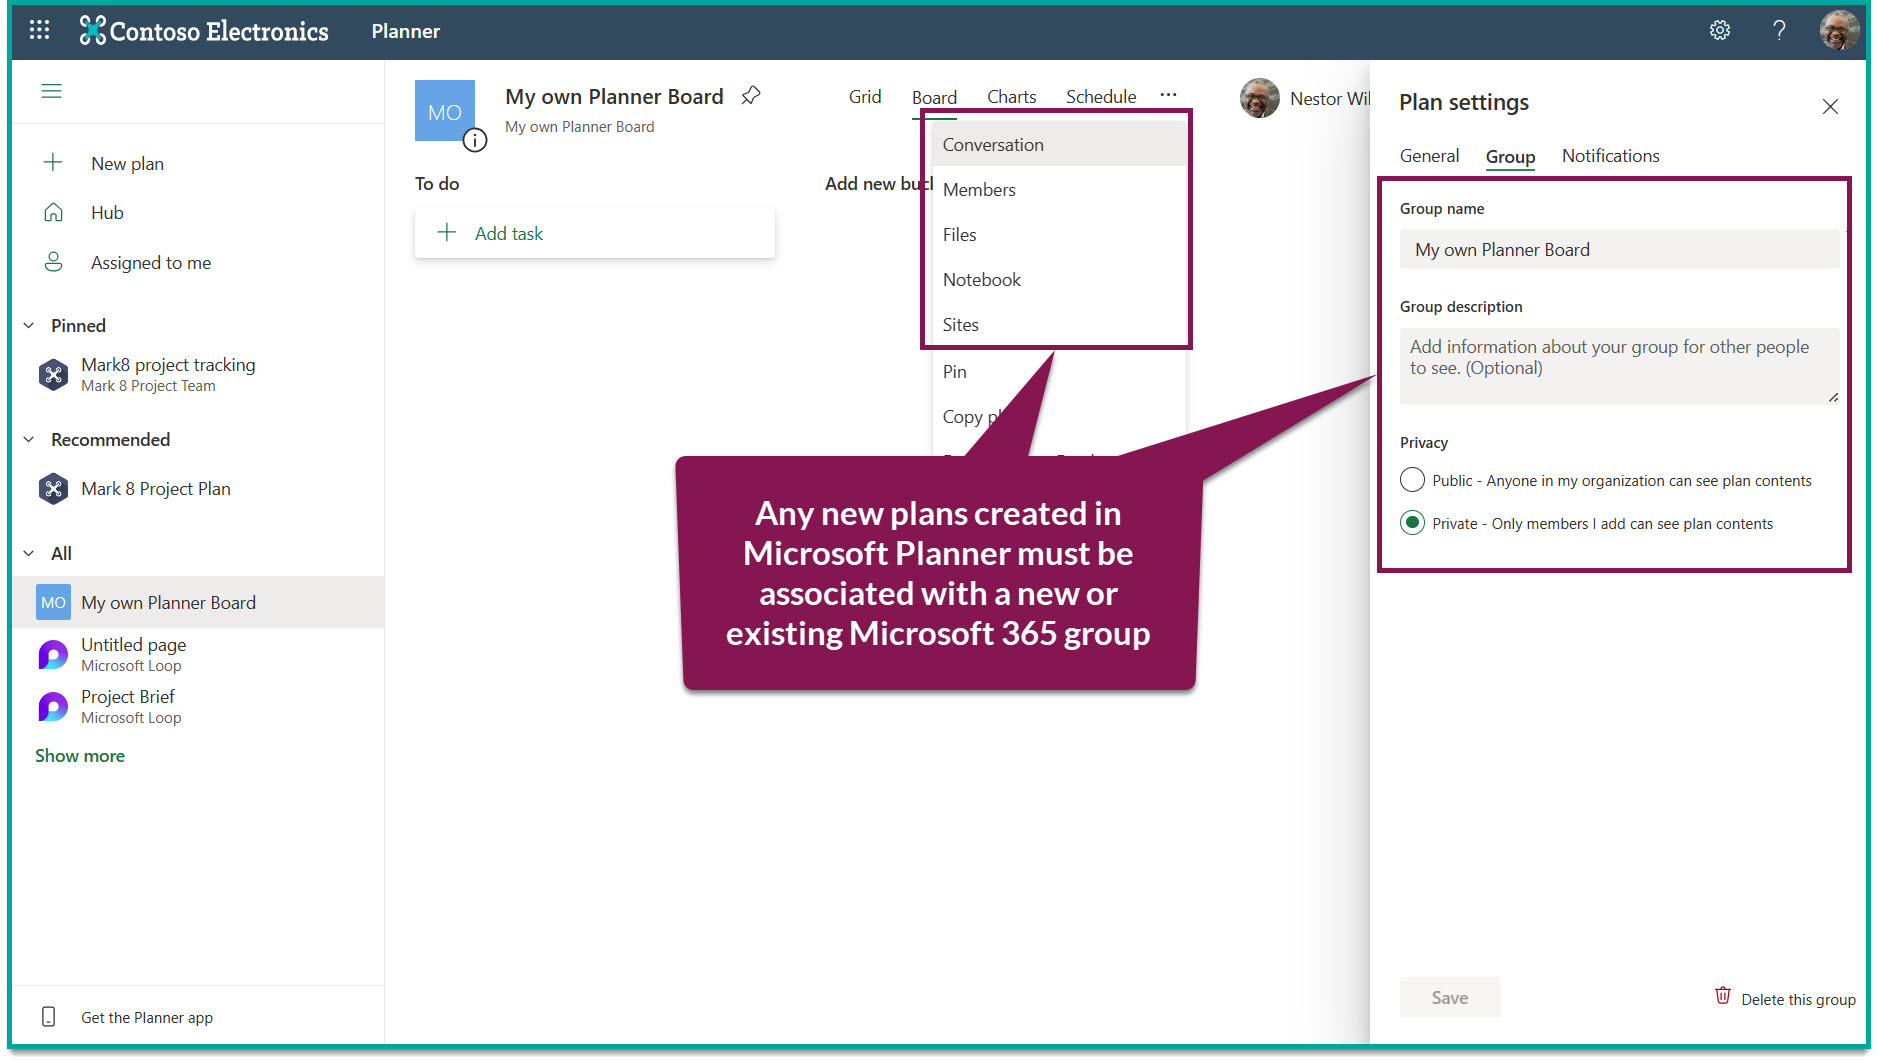Click the MO icon in the sidebar list
The image size is (1879, 1064).
point(53,602)
